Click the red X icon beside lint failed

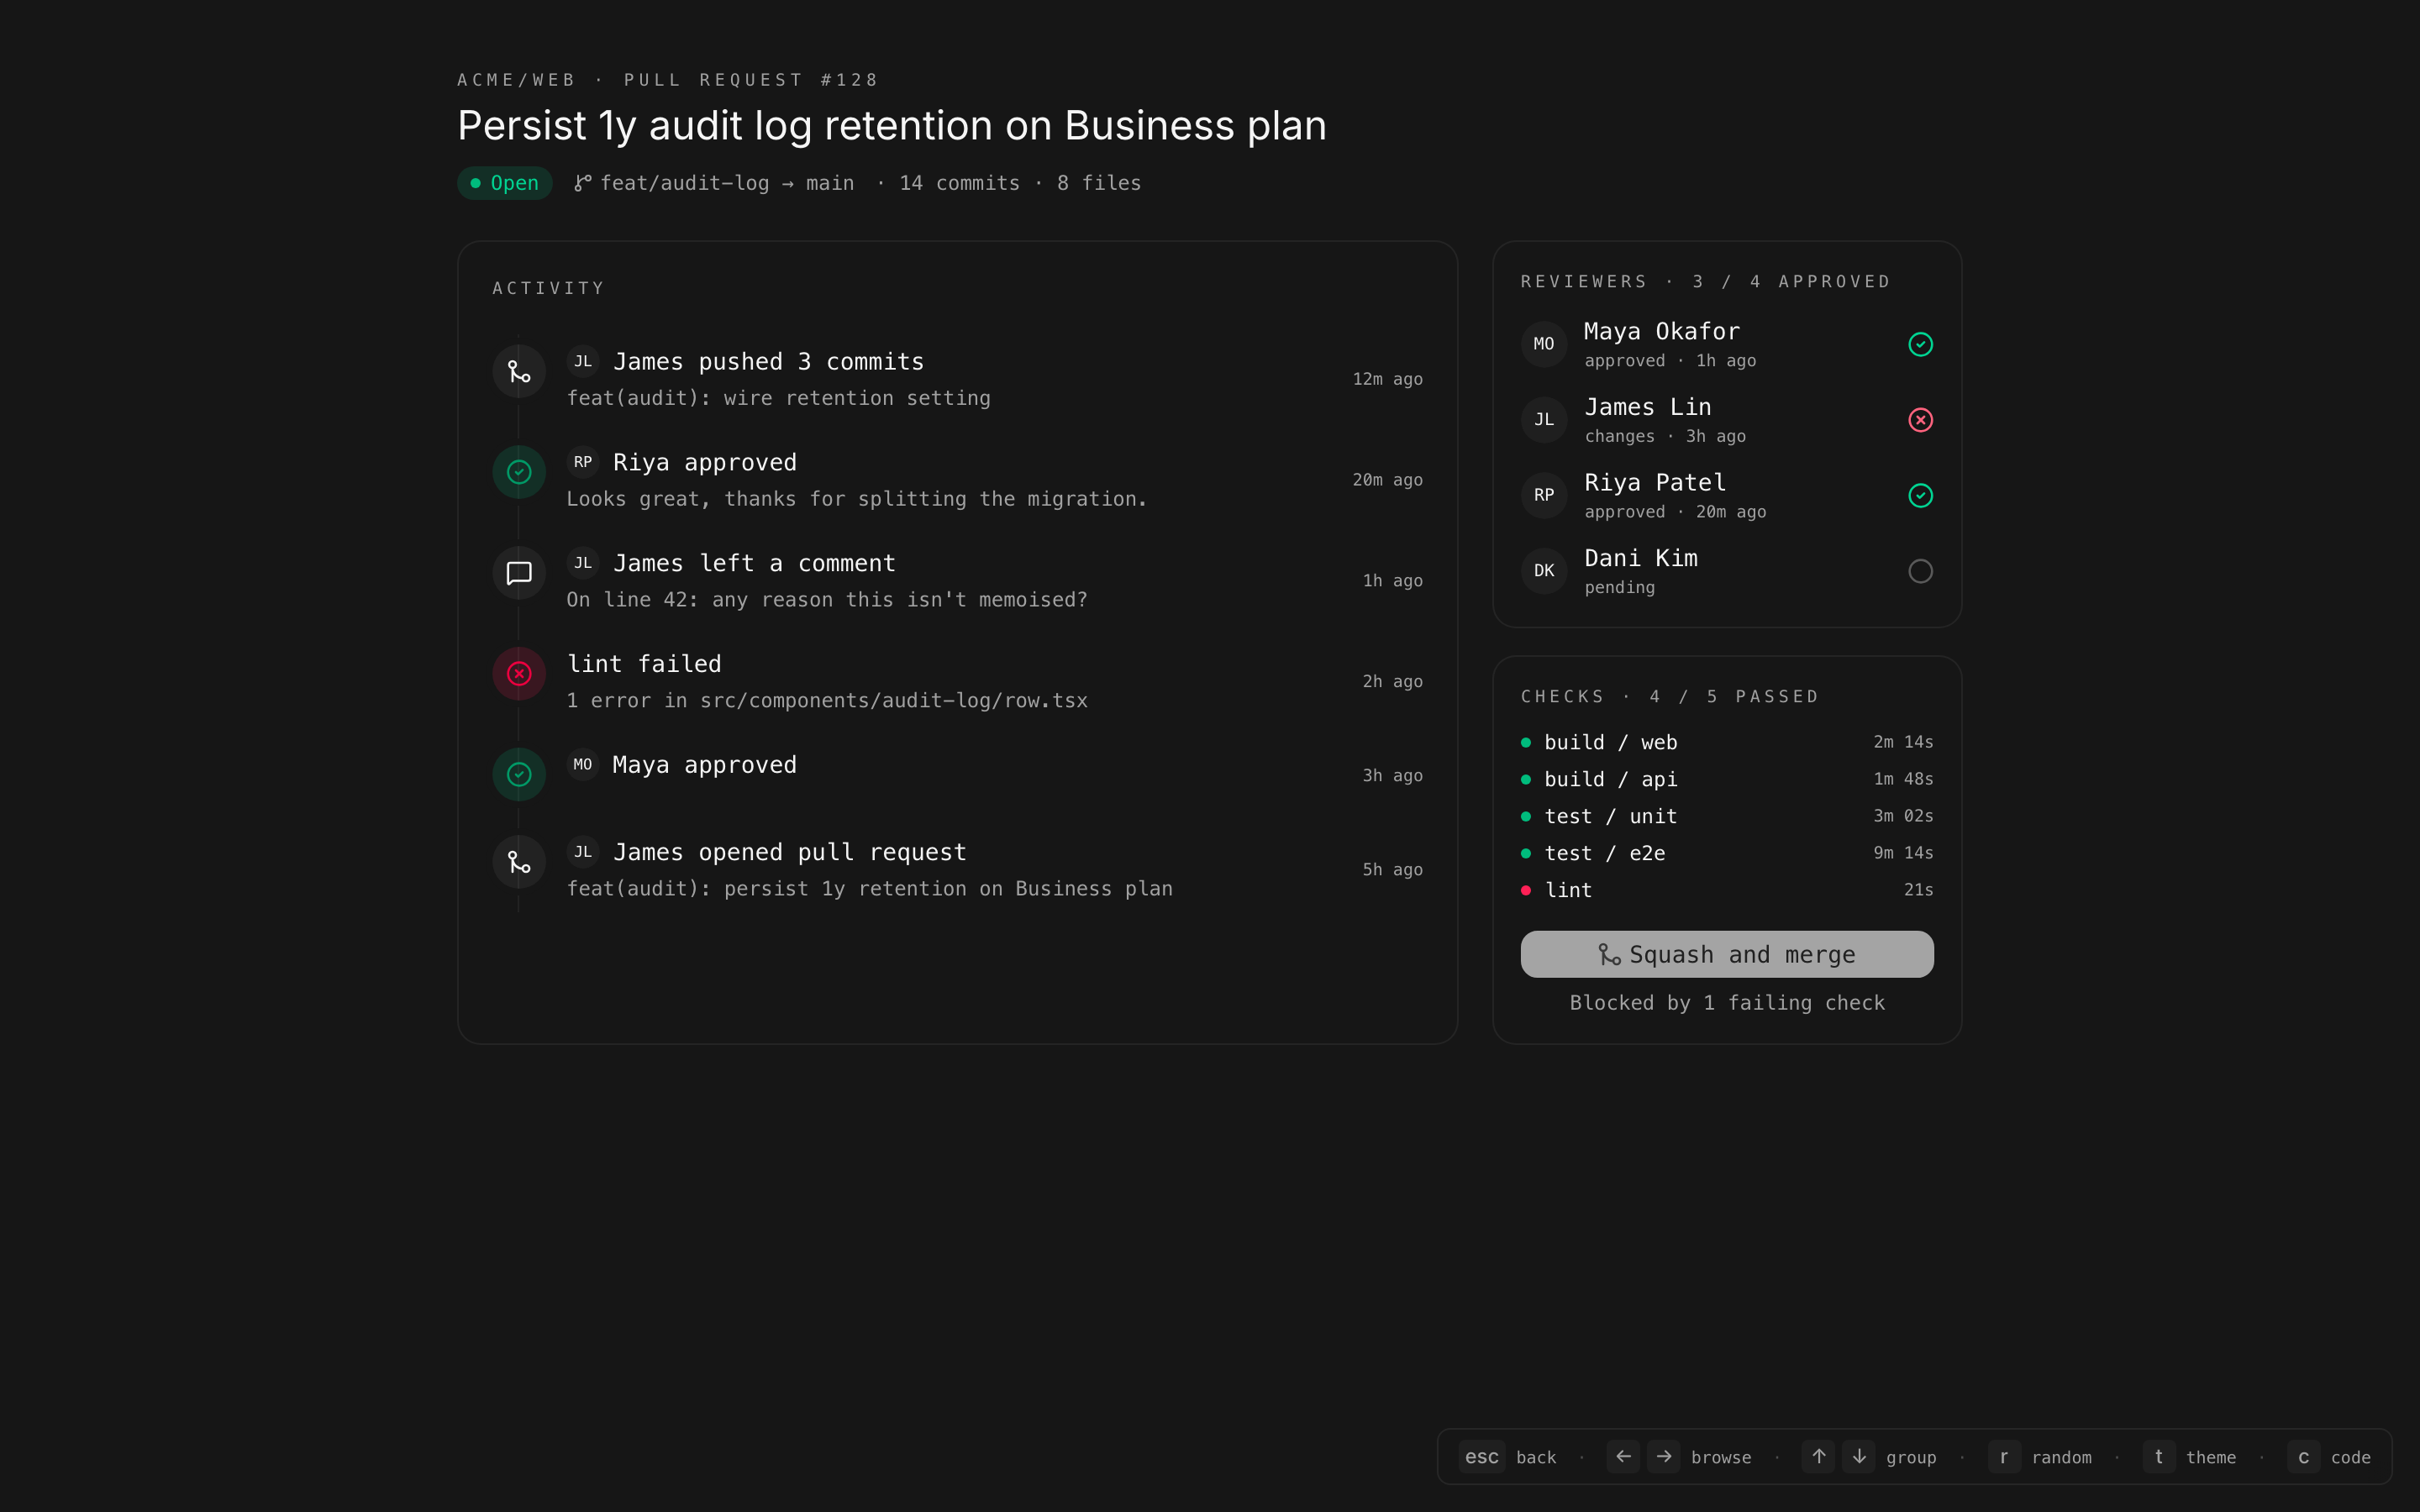[518, 674]
